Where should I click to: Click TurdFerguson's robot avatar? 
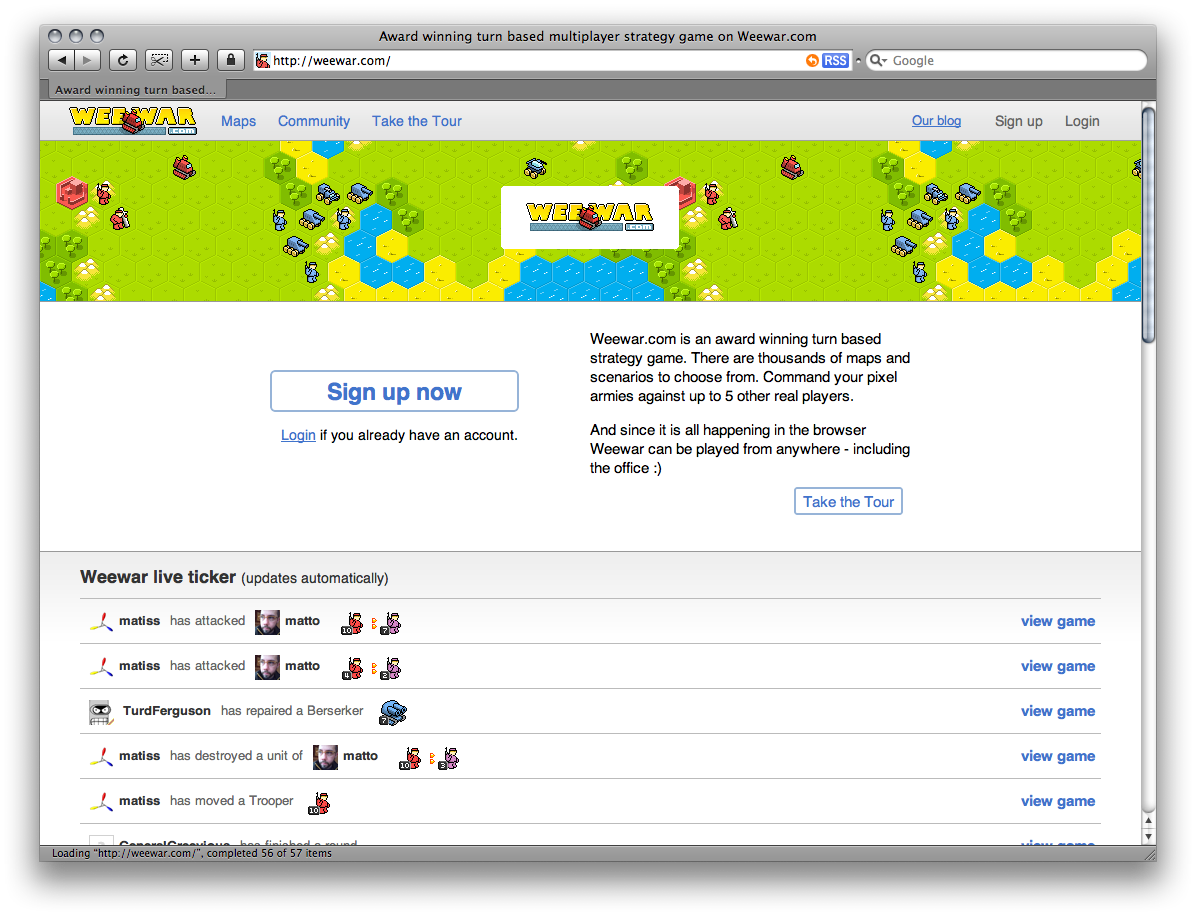[101, 712]
